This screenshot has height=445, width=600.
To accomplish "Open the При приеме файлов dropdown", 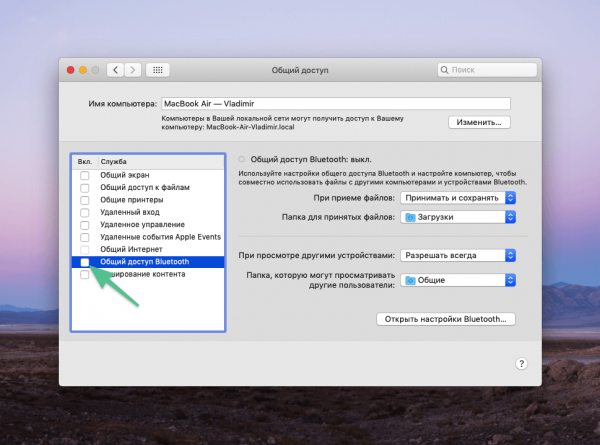I will tap(458, 198).
